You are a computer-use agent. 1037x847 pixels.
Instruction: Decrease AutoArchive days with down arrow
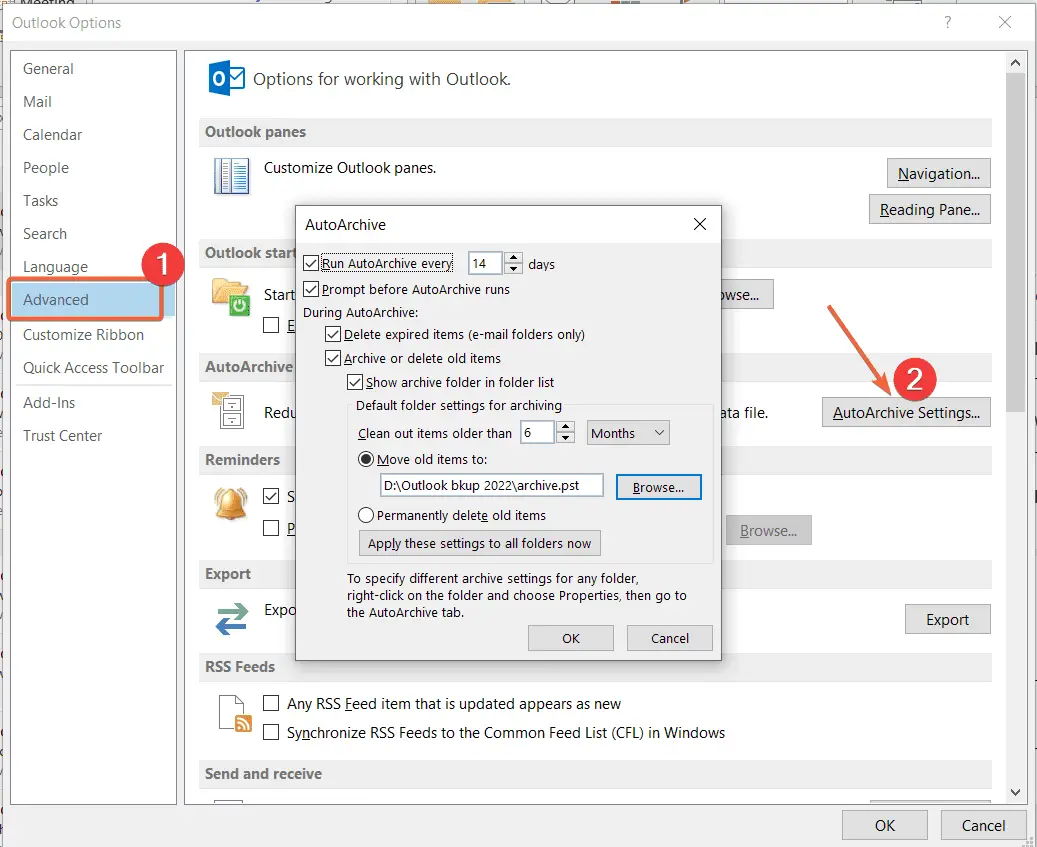click(x=514, y=268)
